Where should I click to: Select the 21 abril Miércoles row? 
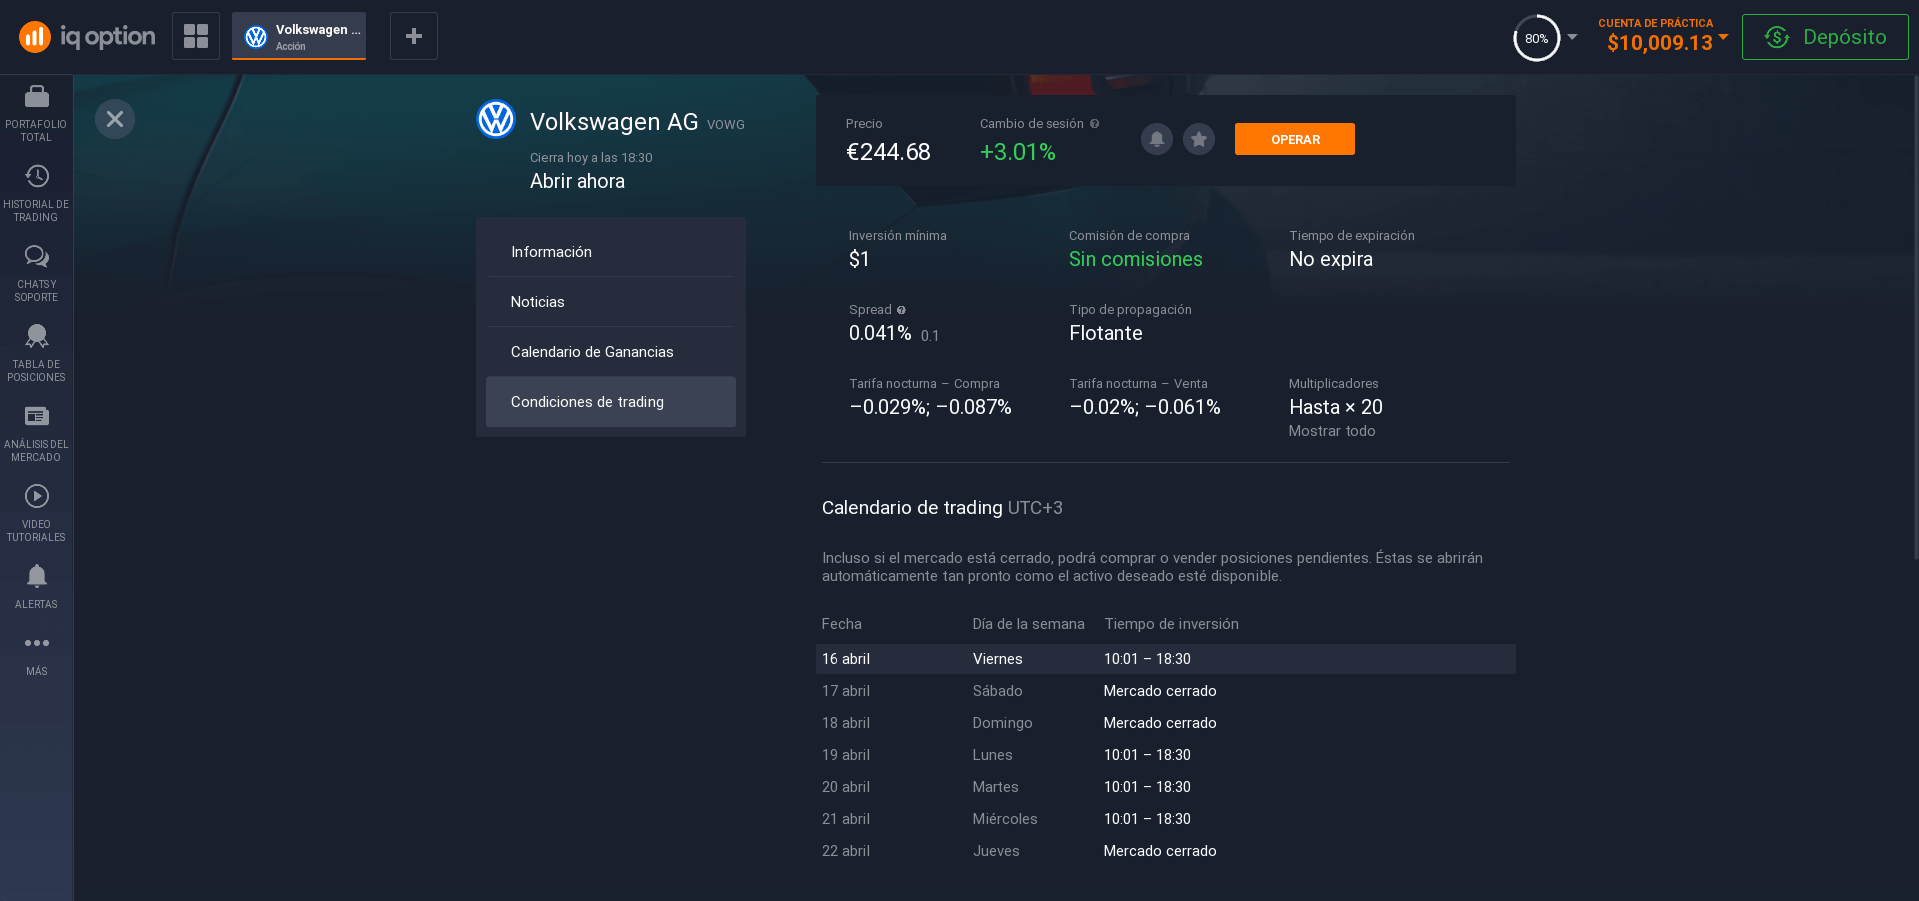[x=1166, y=819]
